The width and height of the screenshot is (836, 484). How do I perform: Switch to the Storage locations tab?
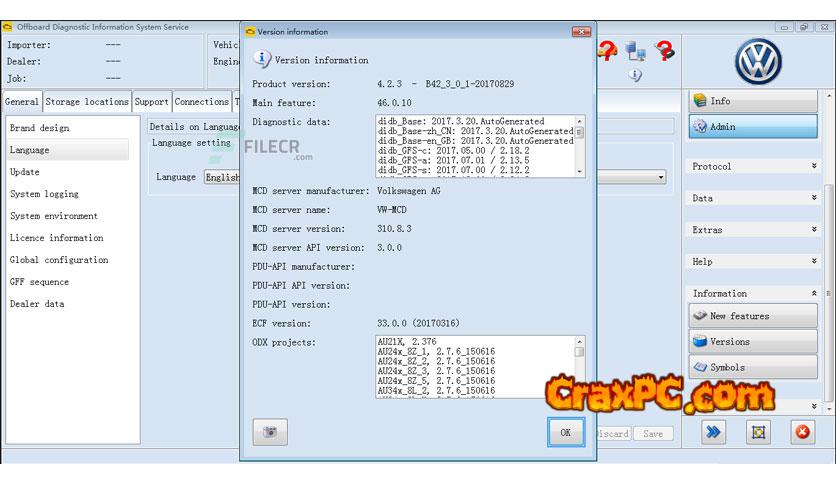[87, 102]
